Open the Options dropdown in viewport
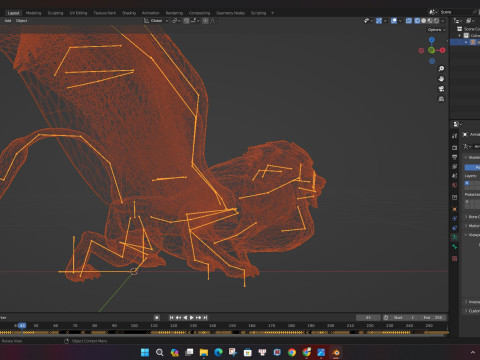The width and height of the screenshot is (480, 360). point(437,30)
